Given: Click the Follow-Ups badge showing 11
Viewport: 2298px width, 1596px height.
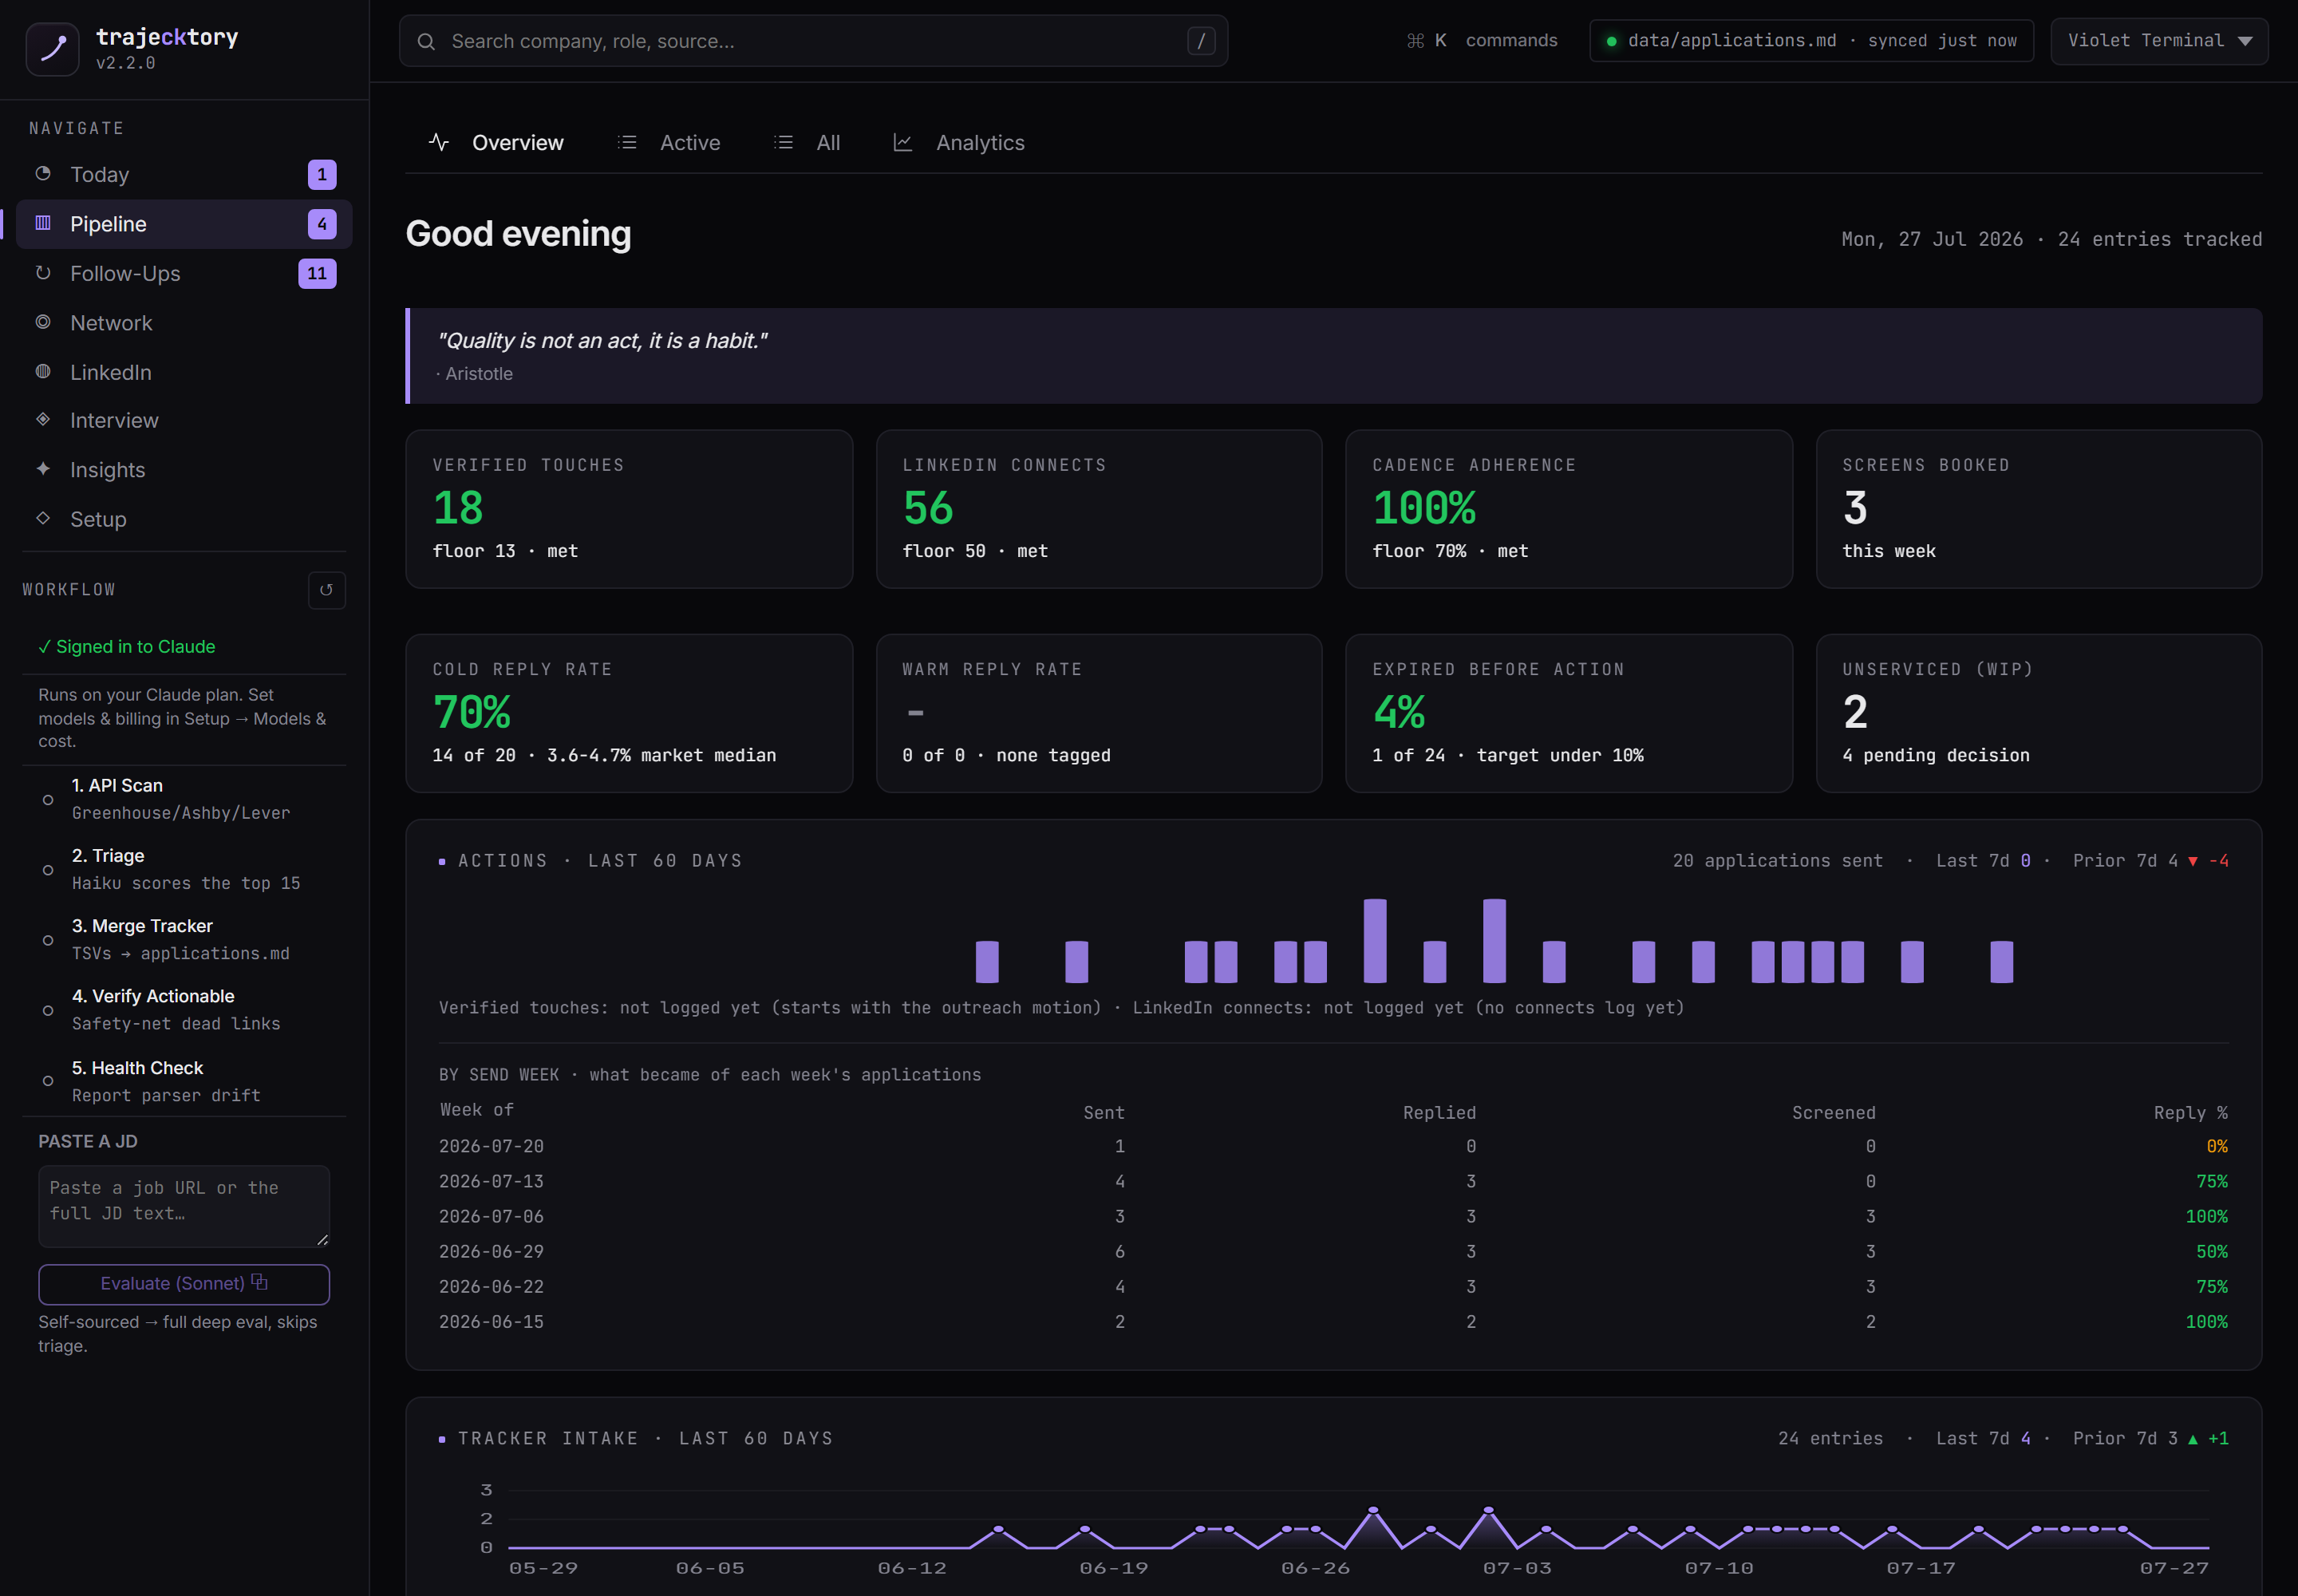Looking at the screenshot, I should point(317,273).
